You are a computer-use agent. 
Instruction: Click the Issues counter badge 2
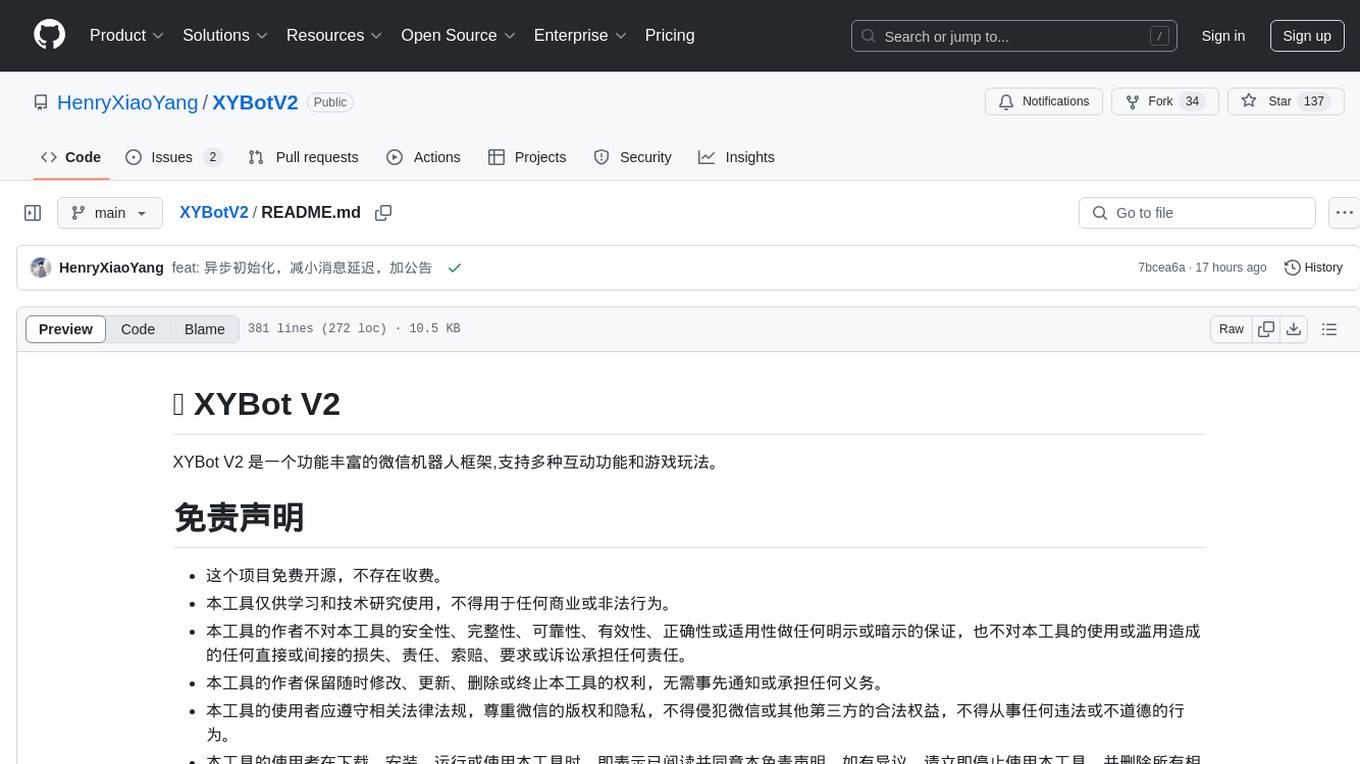212,157
